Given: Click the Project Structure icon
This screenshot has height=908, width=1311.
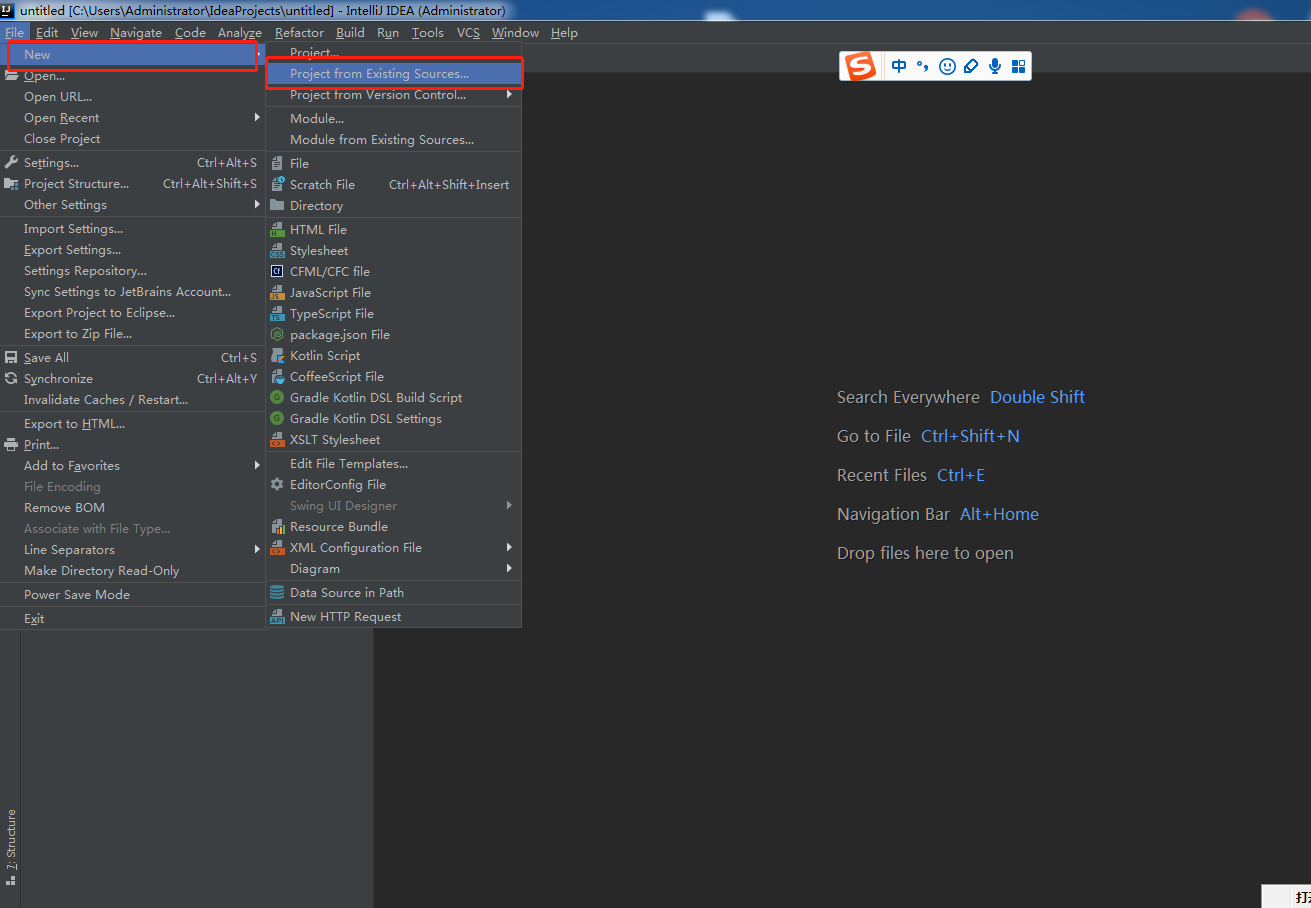Looking at the screenshot, I should pyautogui.click(x=12, y=184).
